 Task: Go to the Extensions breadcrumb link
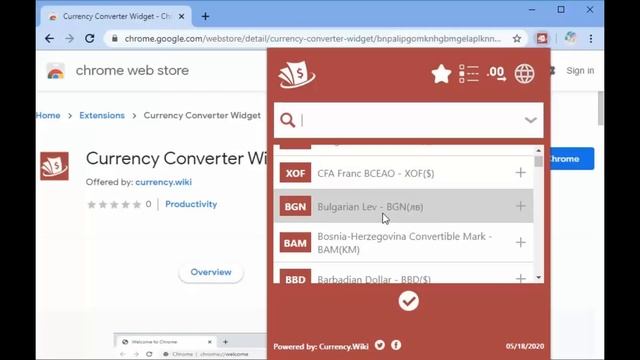point(102,116)
